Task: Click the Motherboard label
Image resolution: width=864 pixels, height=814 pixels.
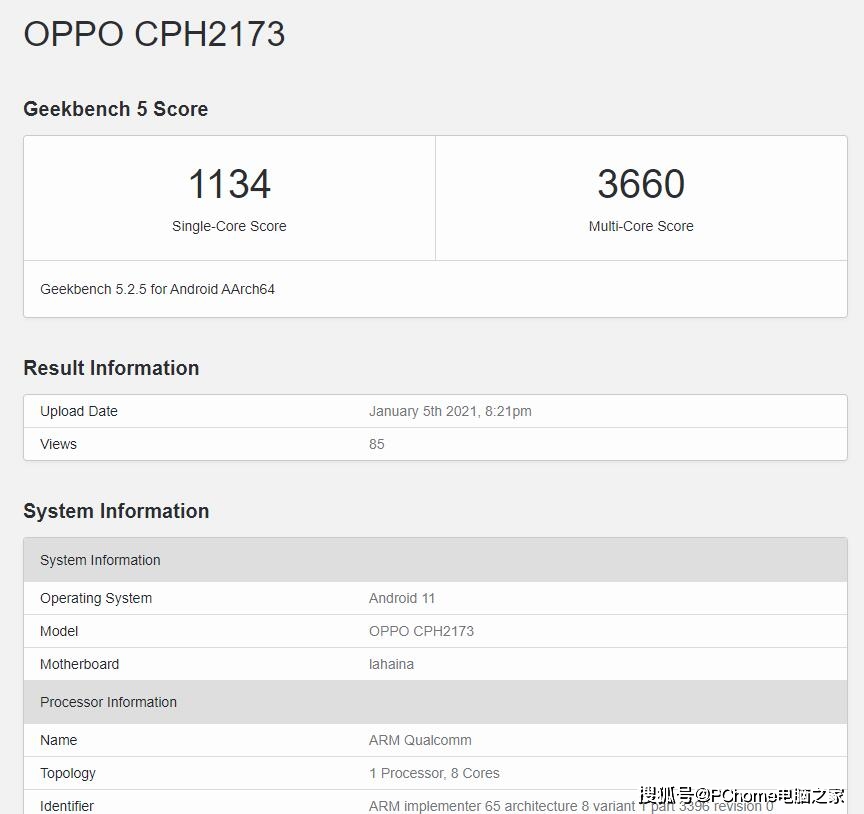Action: (x=79, y=664)
